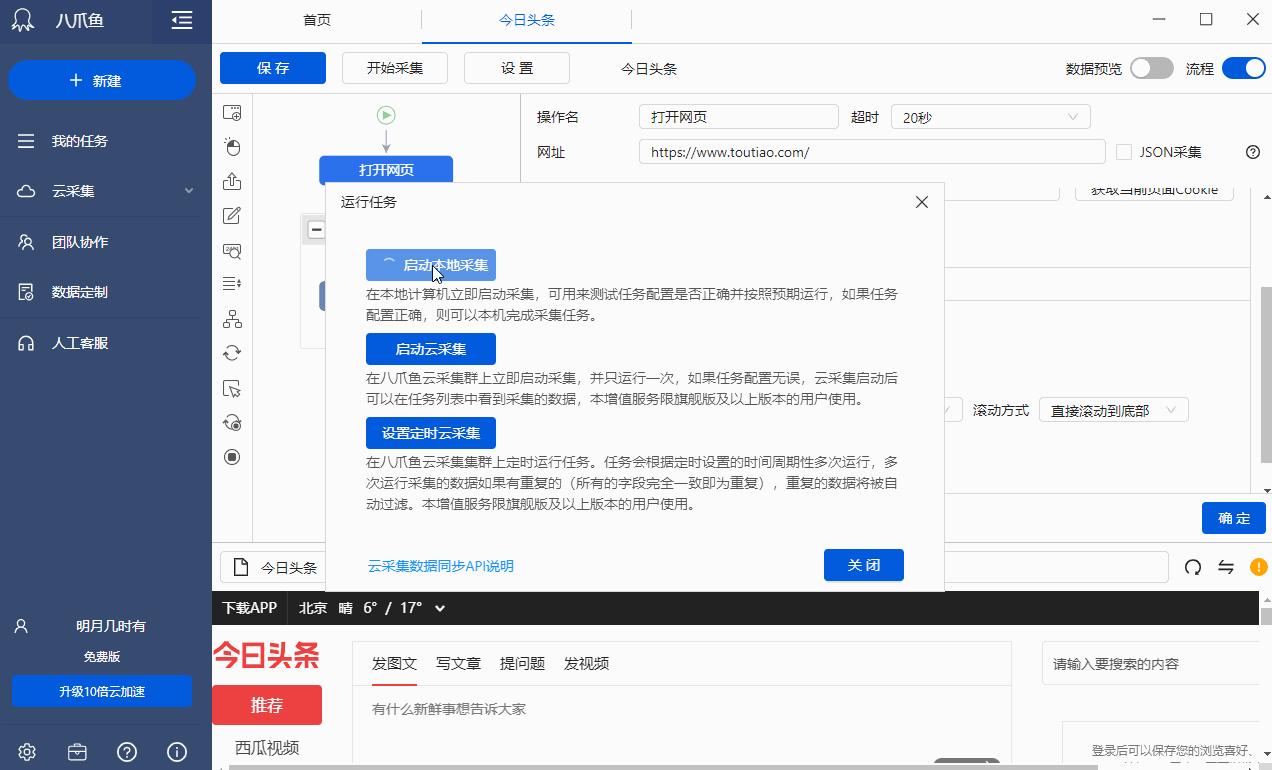1272x770 pixels.
Task: Click the settings panel vertical scrollbar
Action: point(1265,376)
